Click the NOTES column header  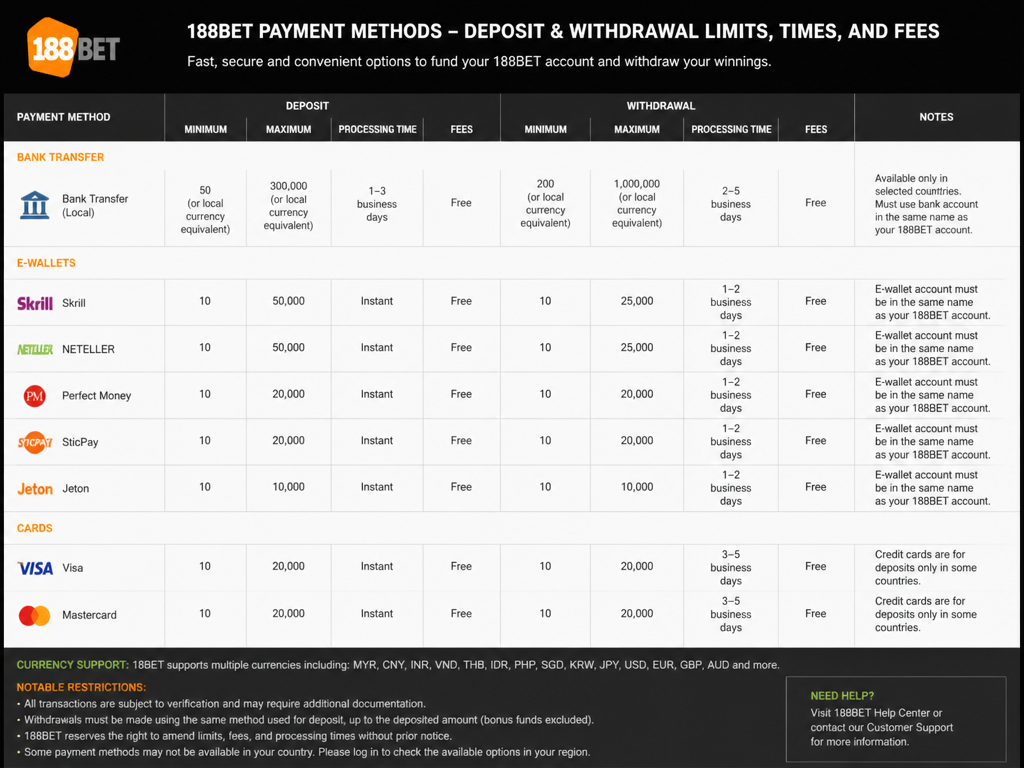936,117
